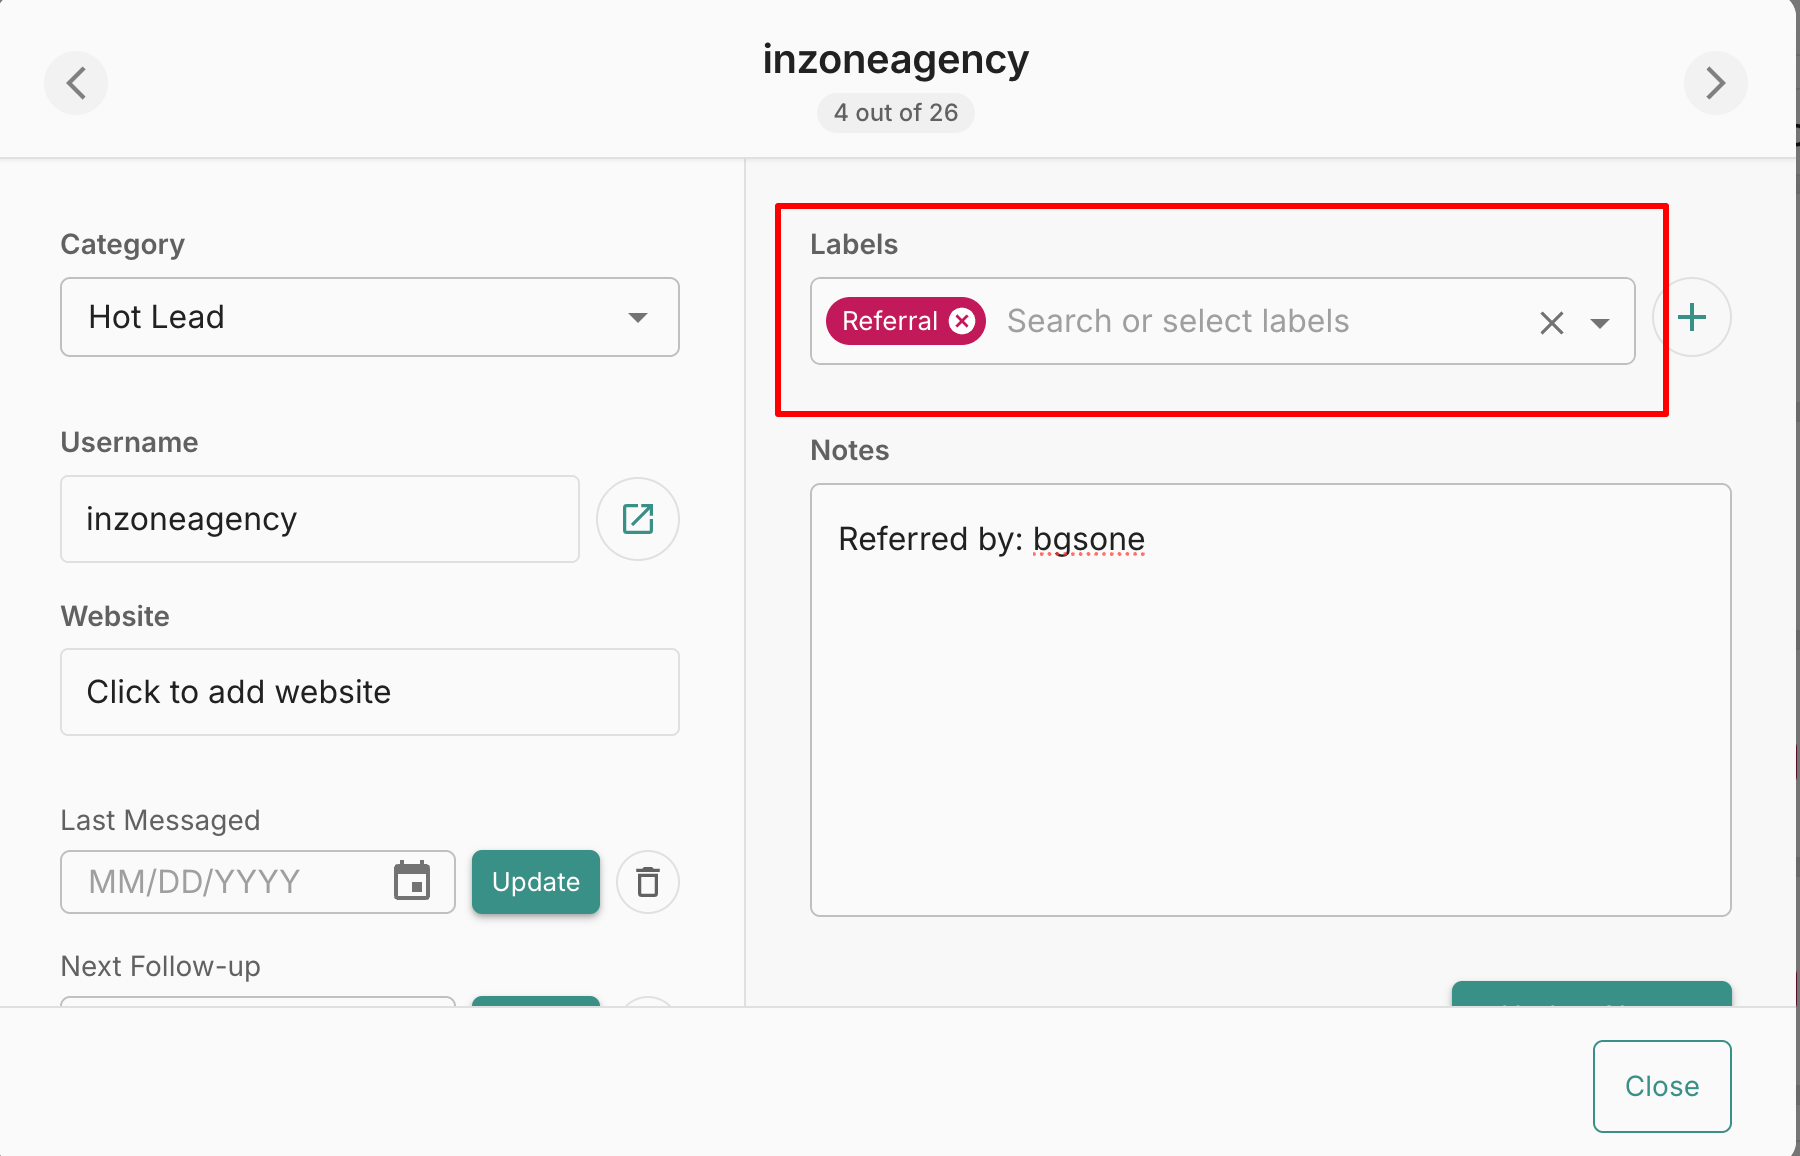The image size is (1800, 1156).
Task: Click the 4 out of 26 counter badge
Action: pos(896,113)
